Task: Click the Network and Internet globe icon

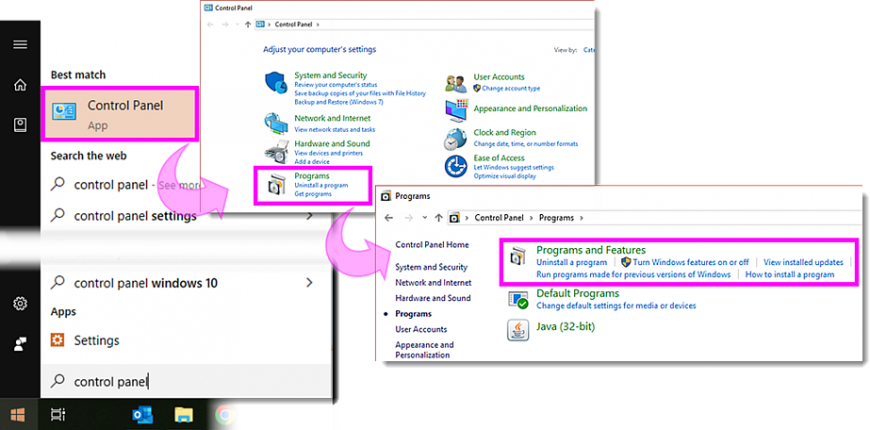Action: [x=276, y=124]
